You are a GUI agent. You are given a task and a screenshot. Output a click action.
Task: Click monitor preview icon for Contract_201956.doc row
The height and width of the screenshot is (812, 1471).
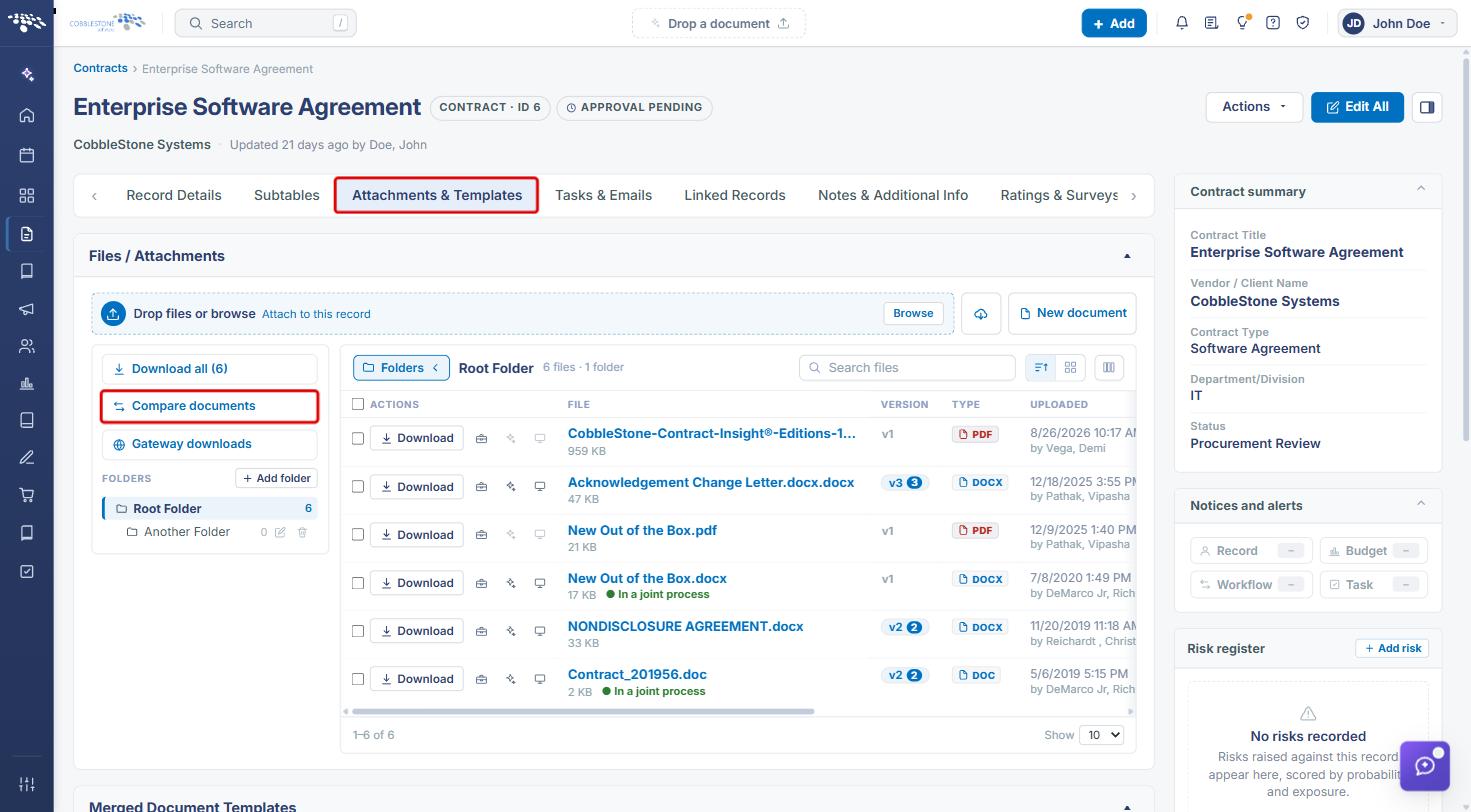coord(540,679)
